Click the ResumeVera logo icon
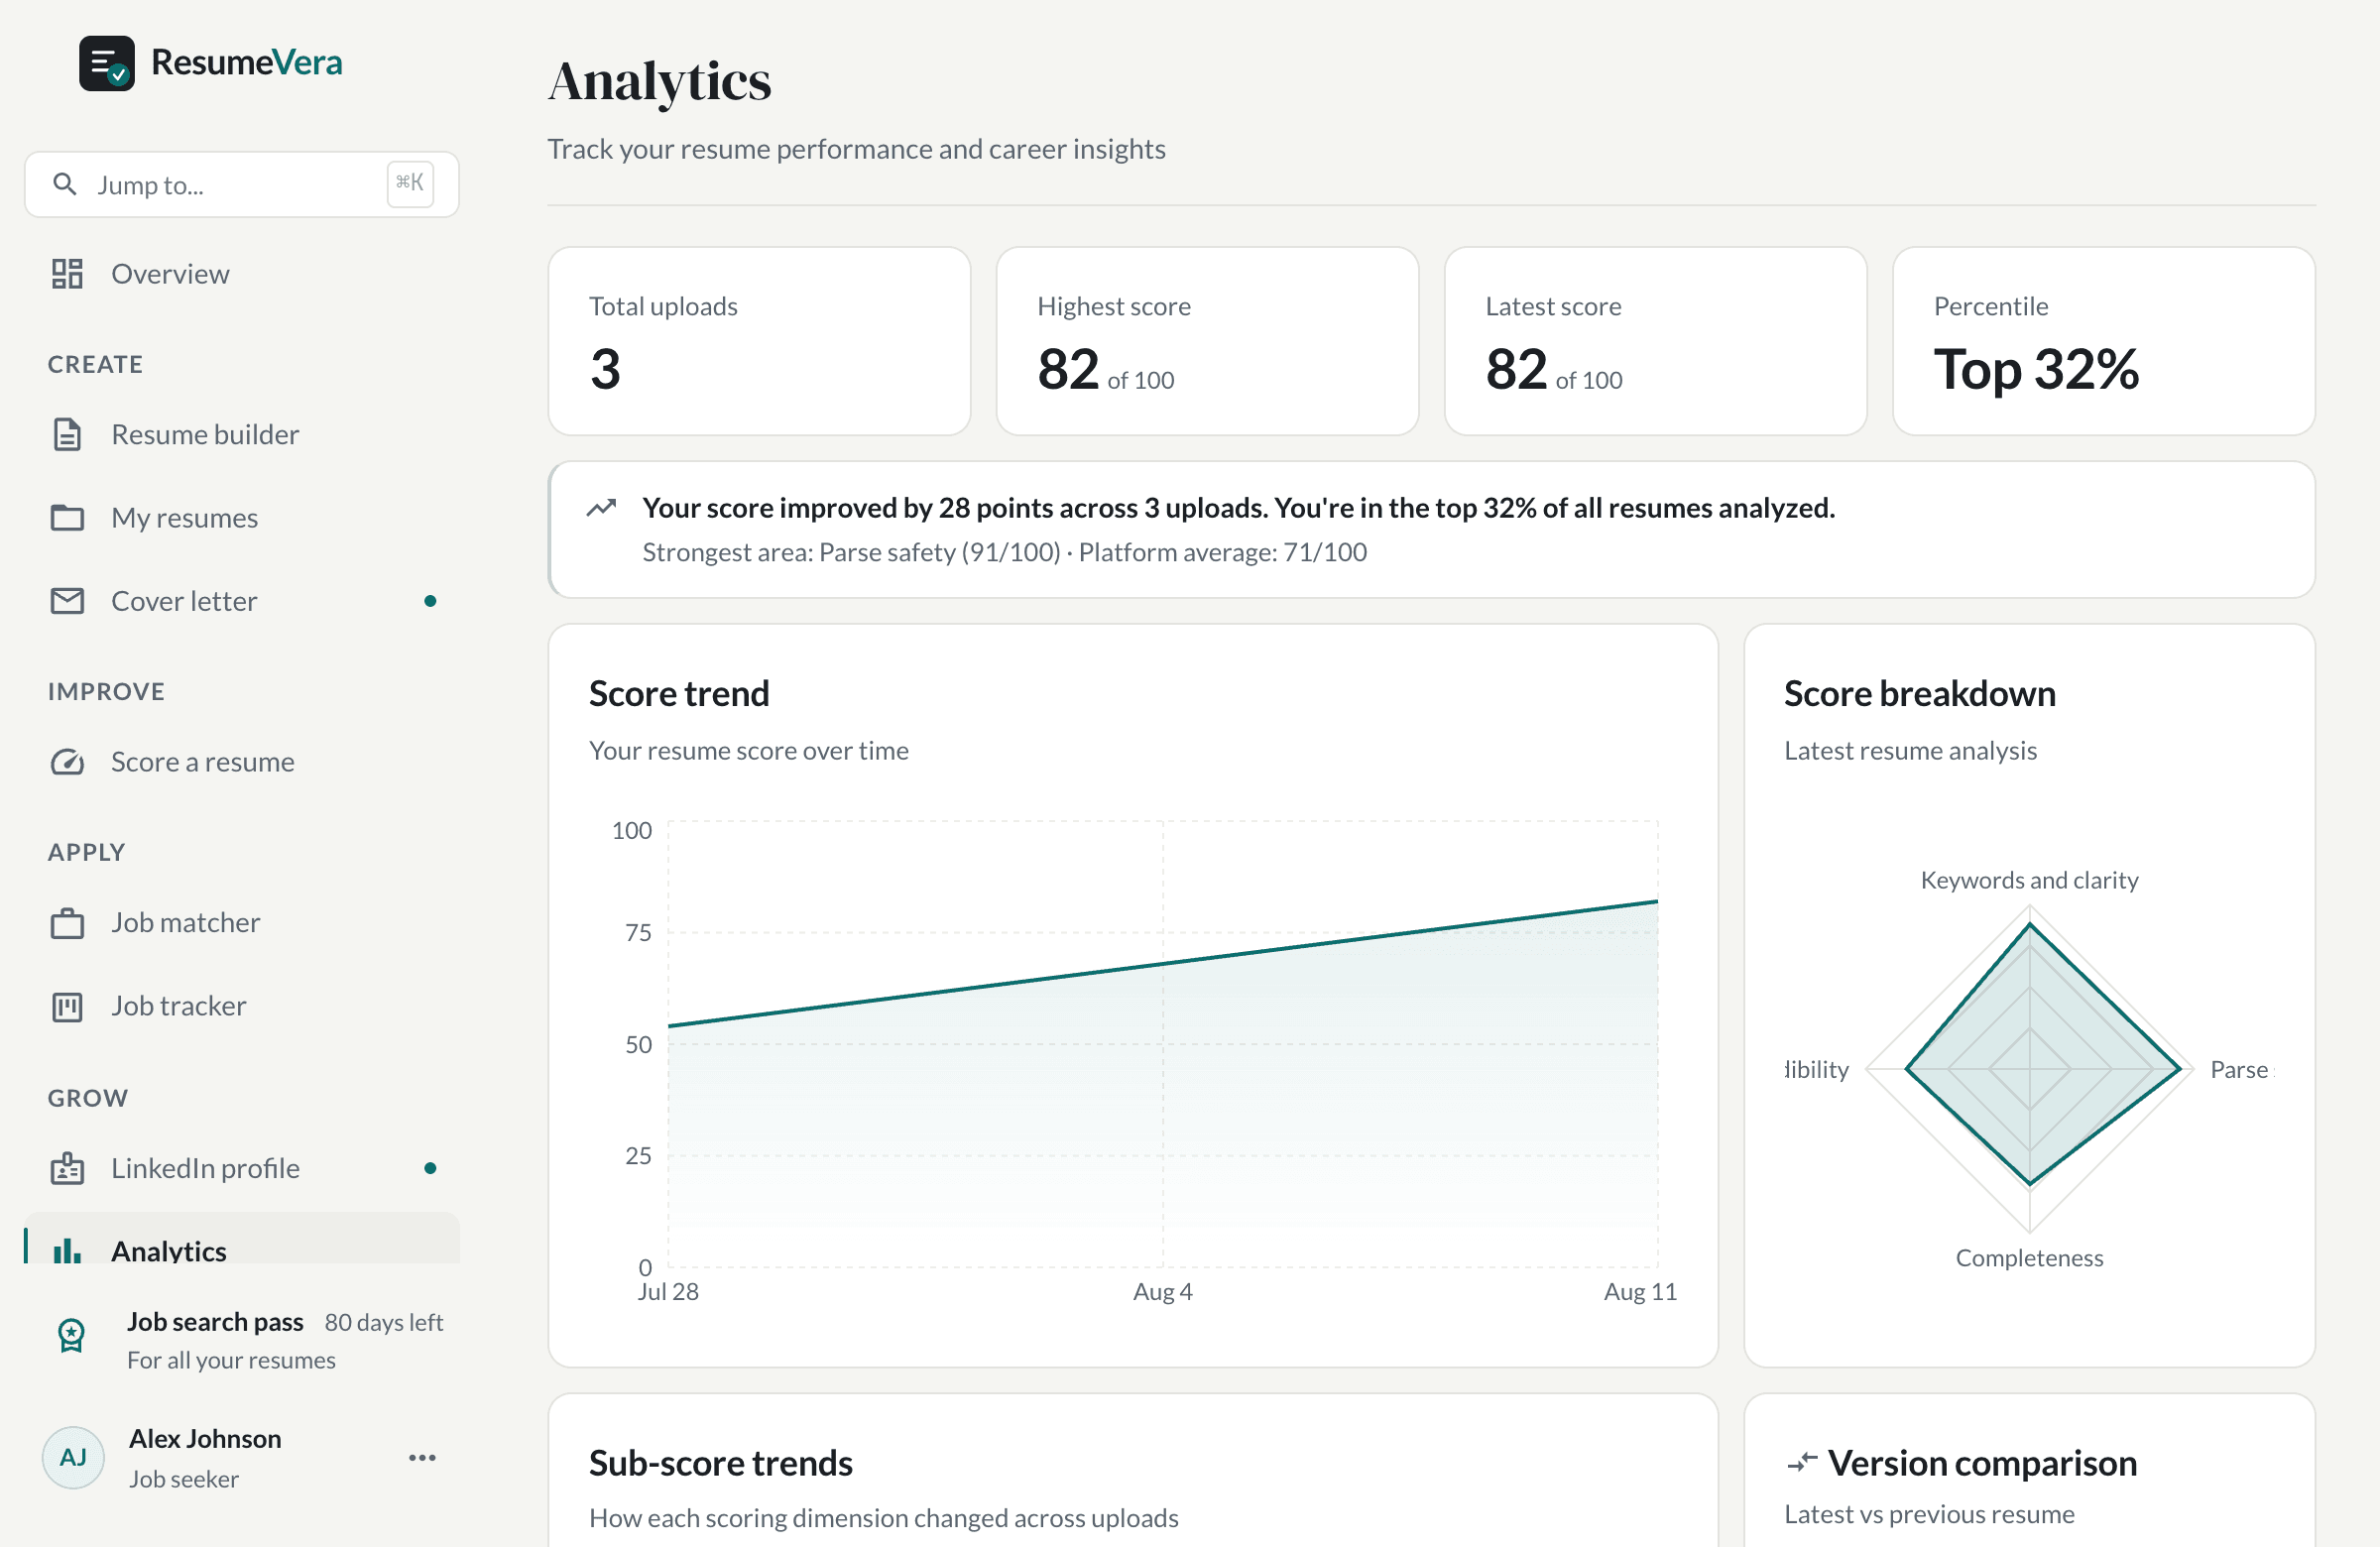This screenshot has width=2380, height=1547. [x=107, y=63]
